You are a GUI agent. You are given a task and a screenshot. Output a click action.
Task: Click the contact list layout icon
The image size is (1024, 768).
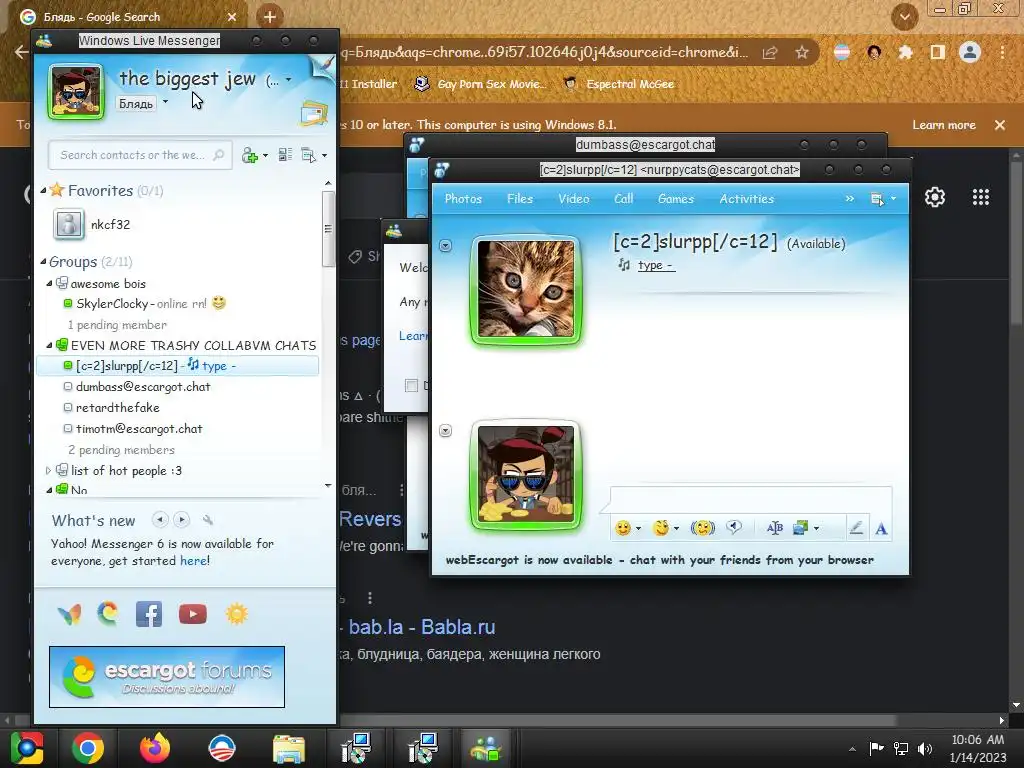click(x=285, y=155)
